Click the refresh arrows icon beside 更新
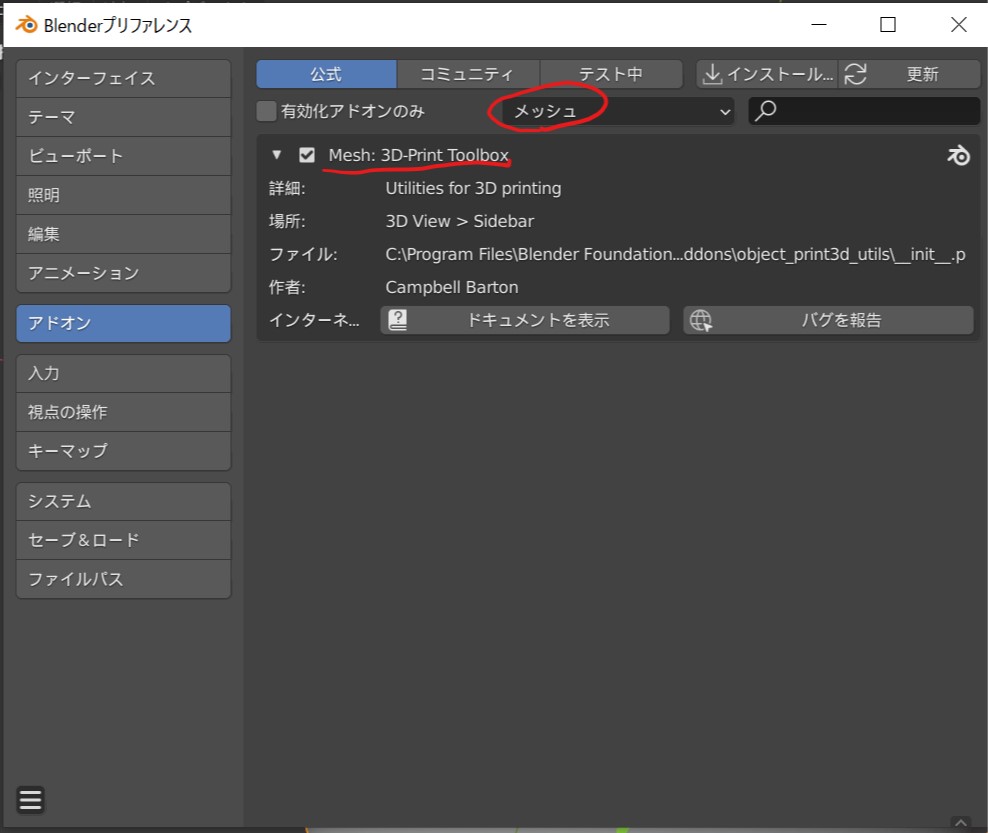This screenshot has width=988, height=833. pyautogui.click(x=855, y=74)
